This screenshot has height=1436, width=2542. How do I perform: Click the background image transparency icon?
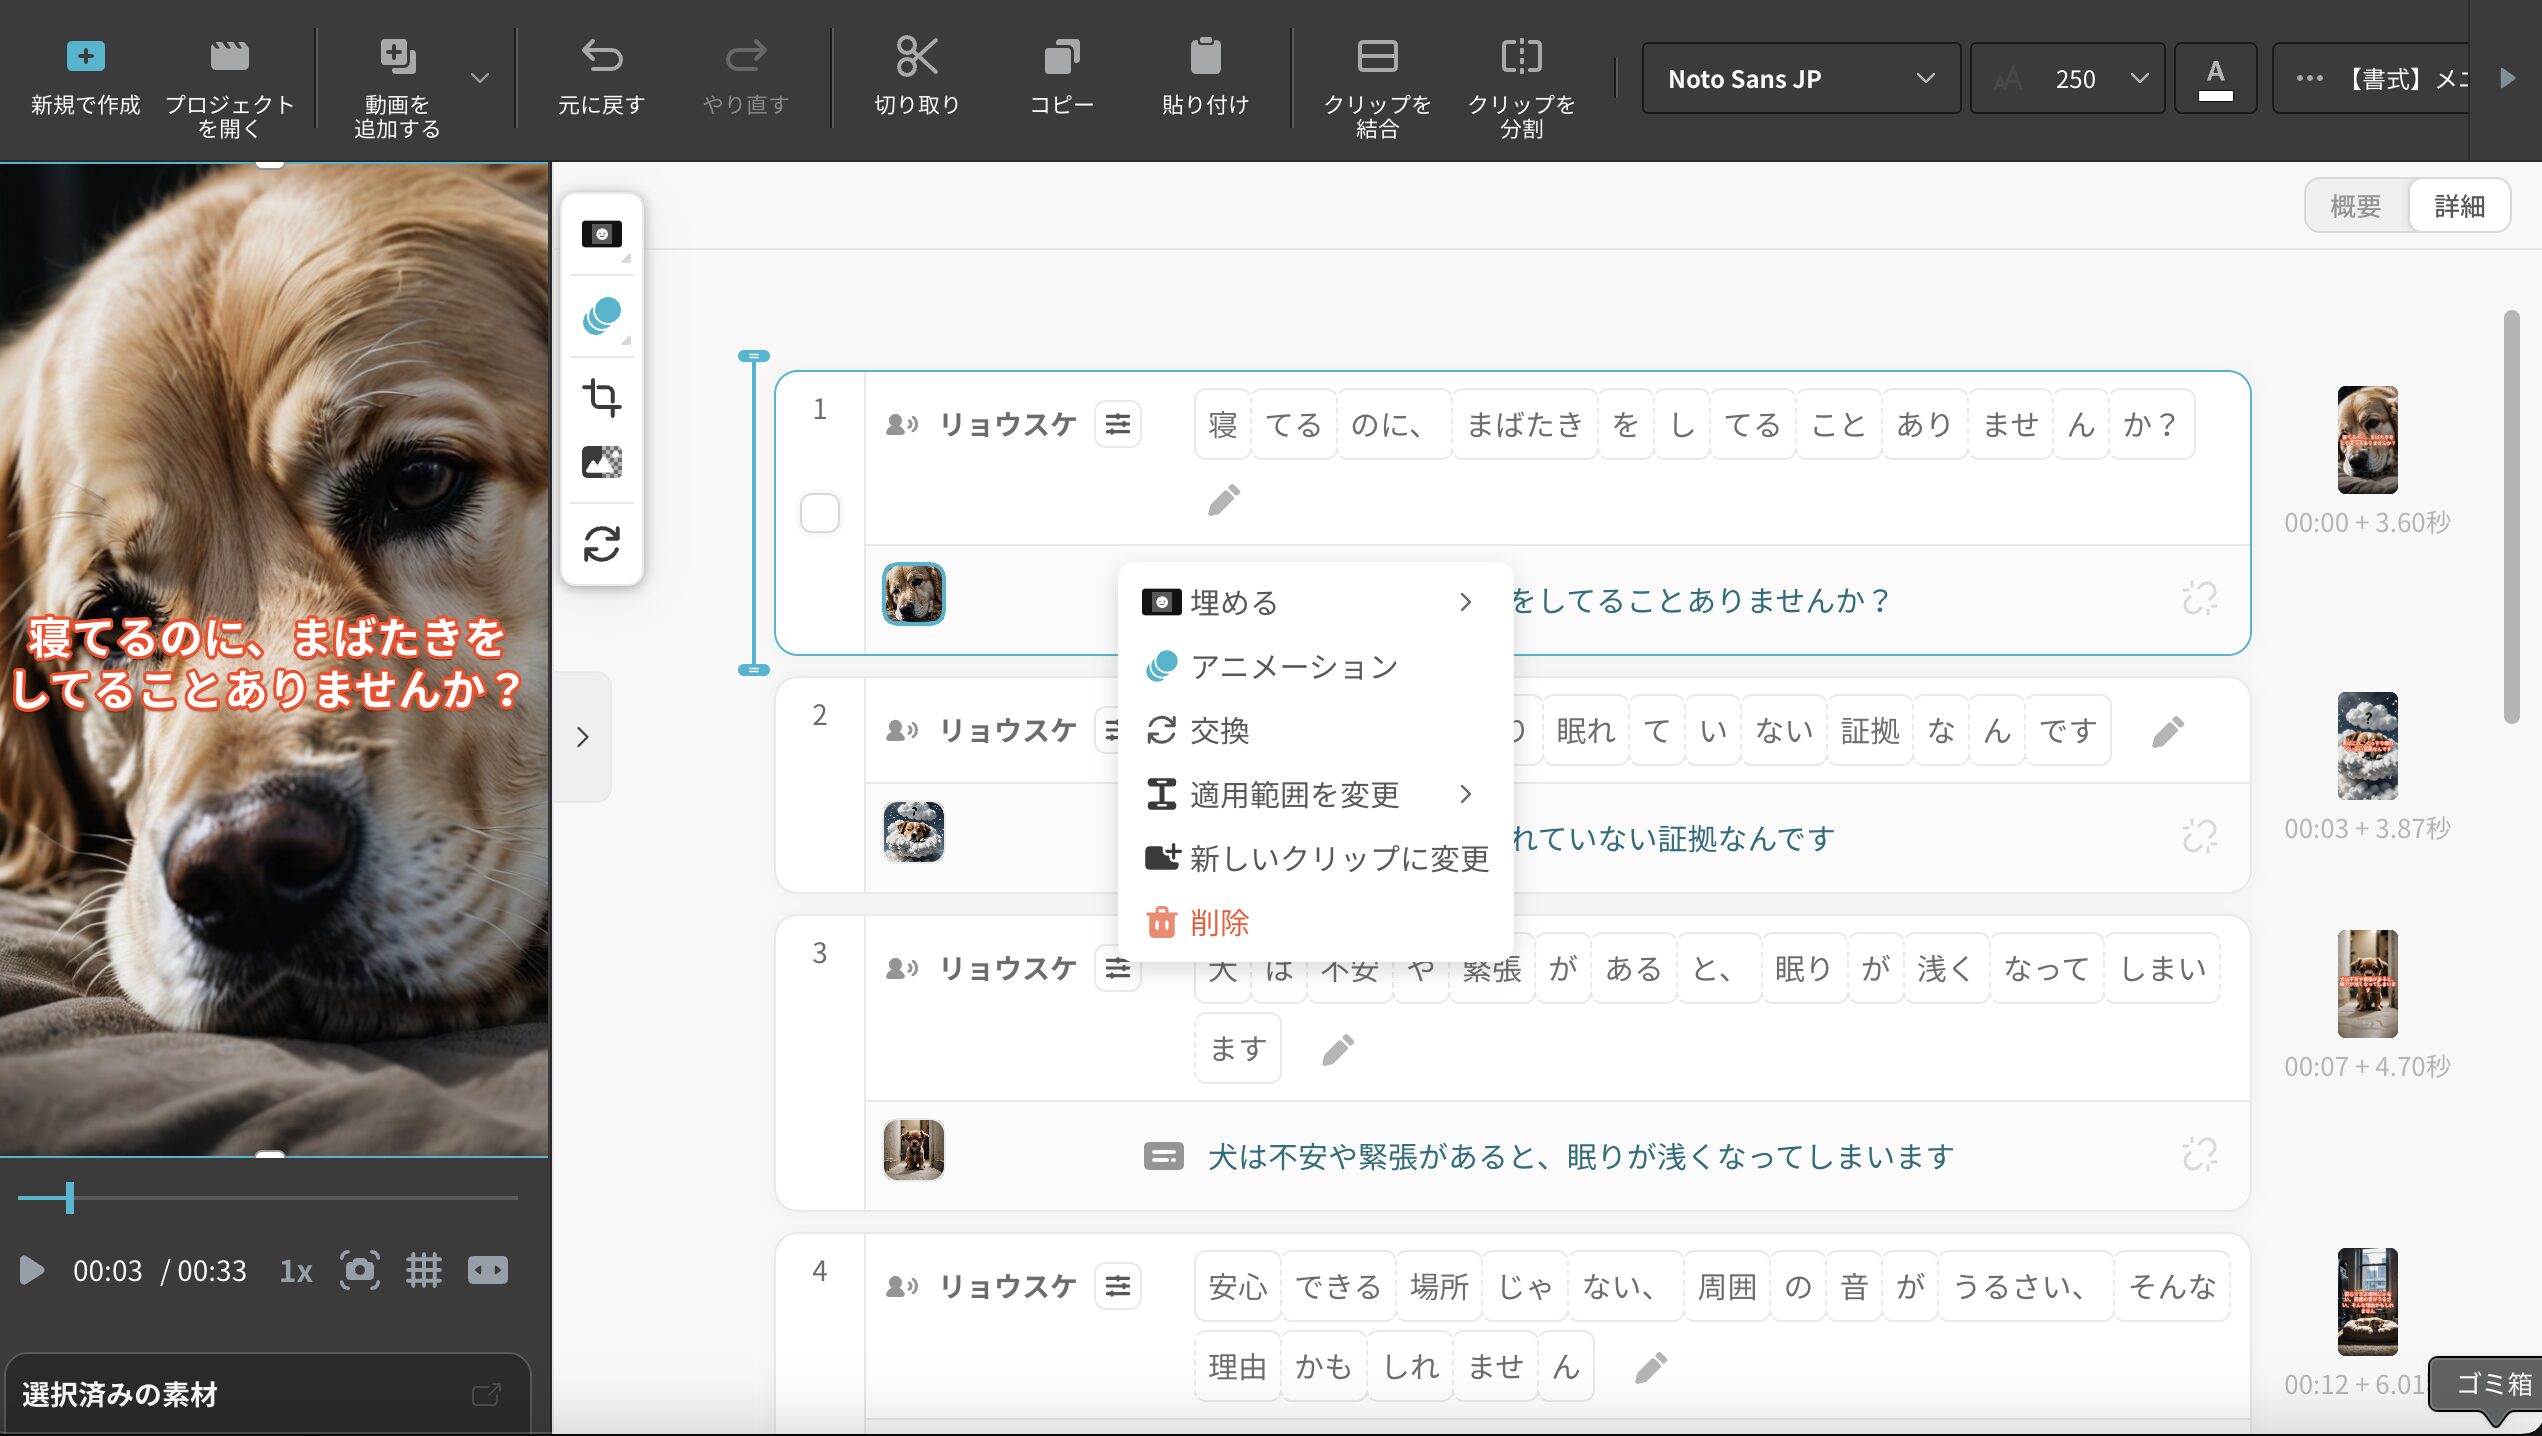pyautogui.click(x=601, y=462)
